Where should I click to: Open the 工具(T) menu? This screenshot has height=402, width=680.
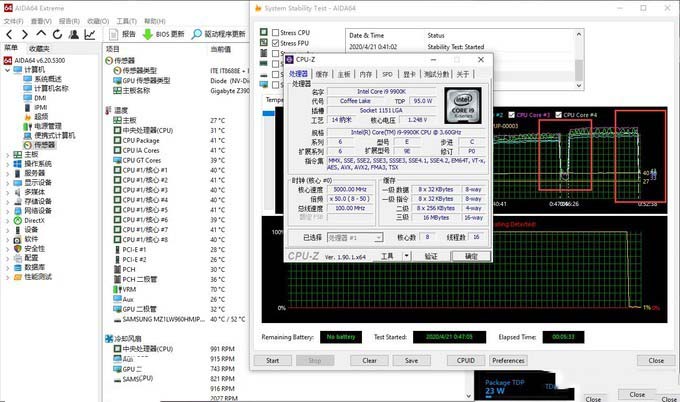click(126, 21)
